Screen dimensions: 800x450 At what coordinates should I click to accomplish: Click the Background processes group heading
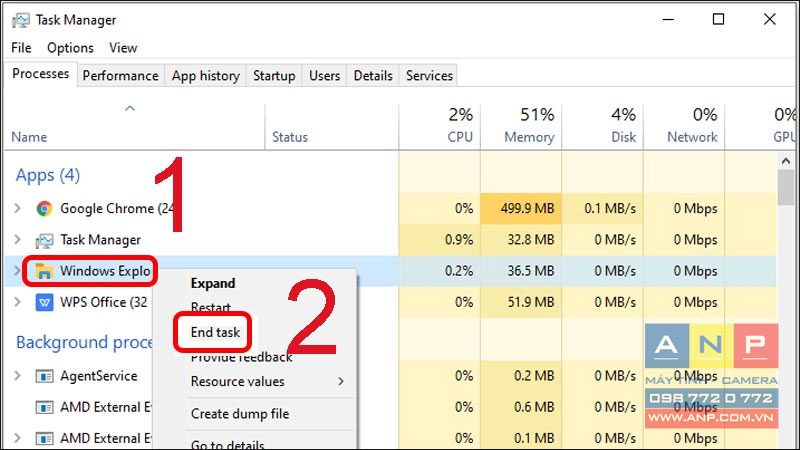[x=84, y=342]
